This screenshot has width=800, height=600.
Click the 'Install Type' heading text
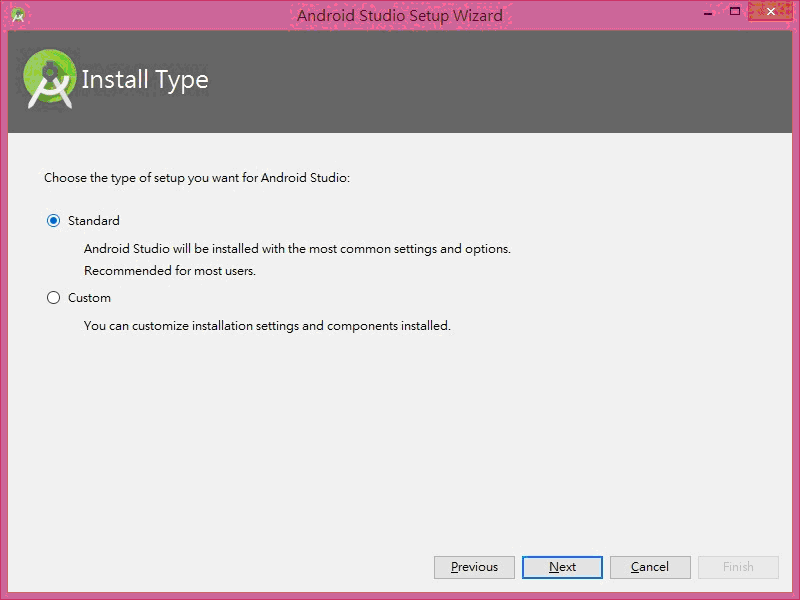tap(145, 80)
